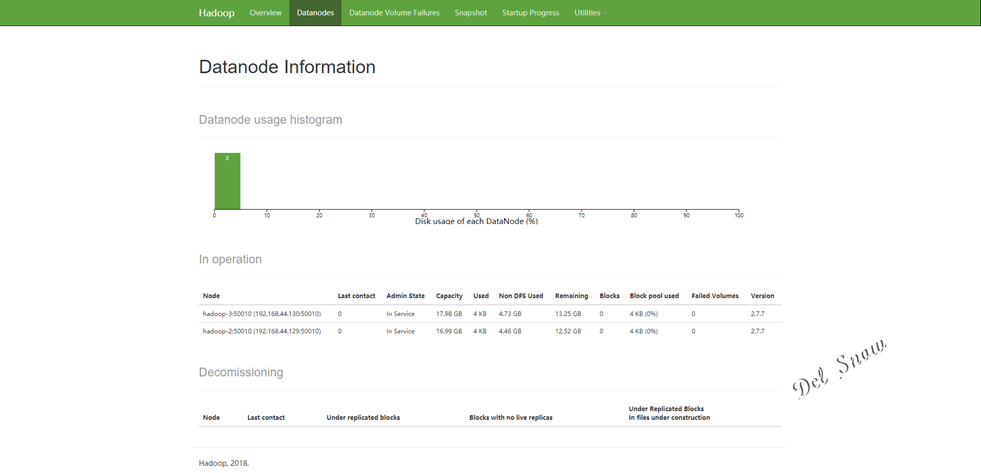Click the Version column header

(762, 296)
